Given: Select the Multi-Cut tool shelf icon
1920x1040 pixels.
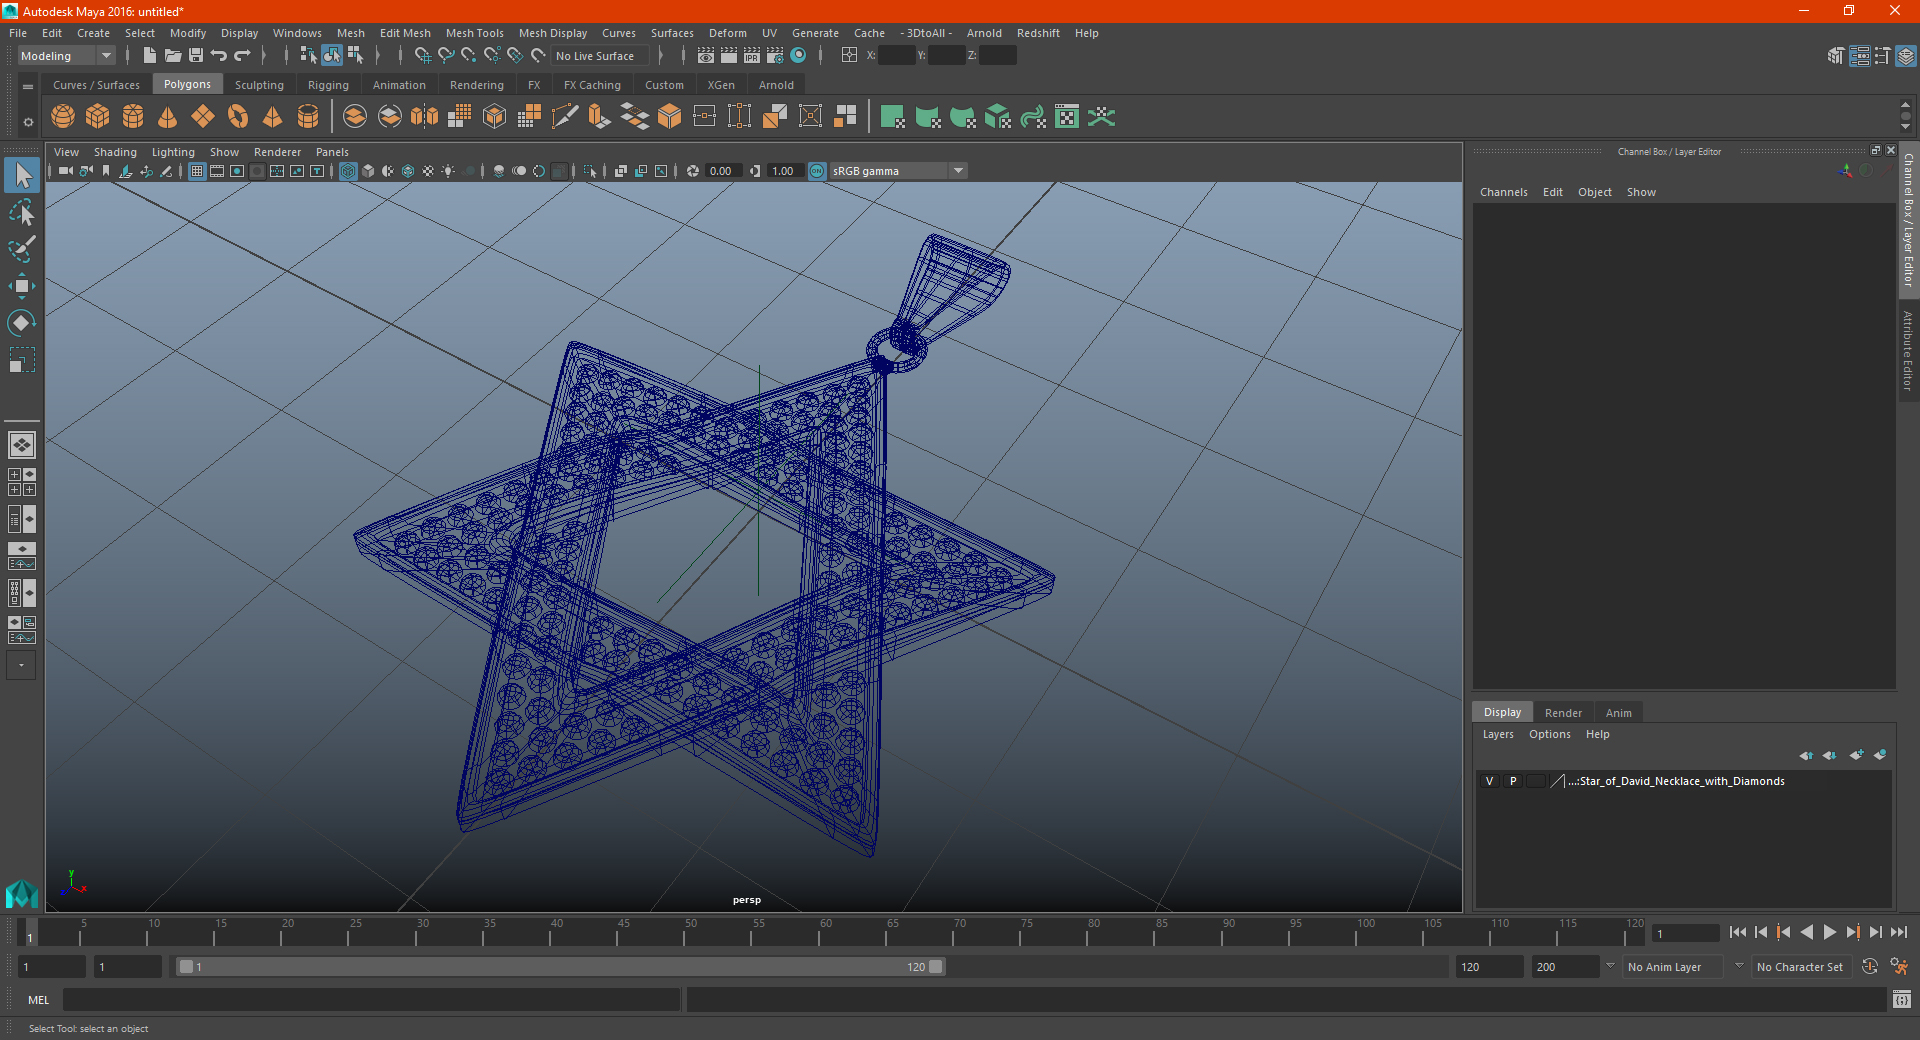Looking at the screenshot, I should [x=565, y=117].
